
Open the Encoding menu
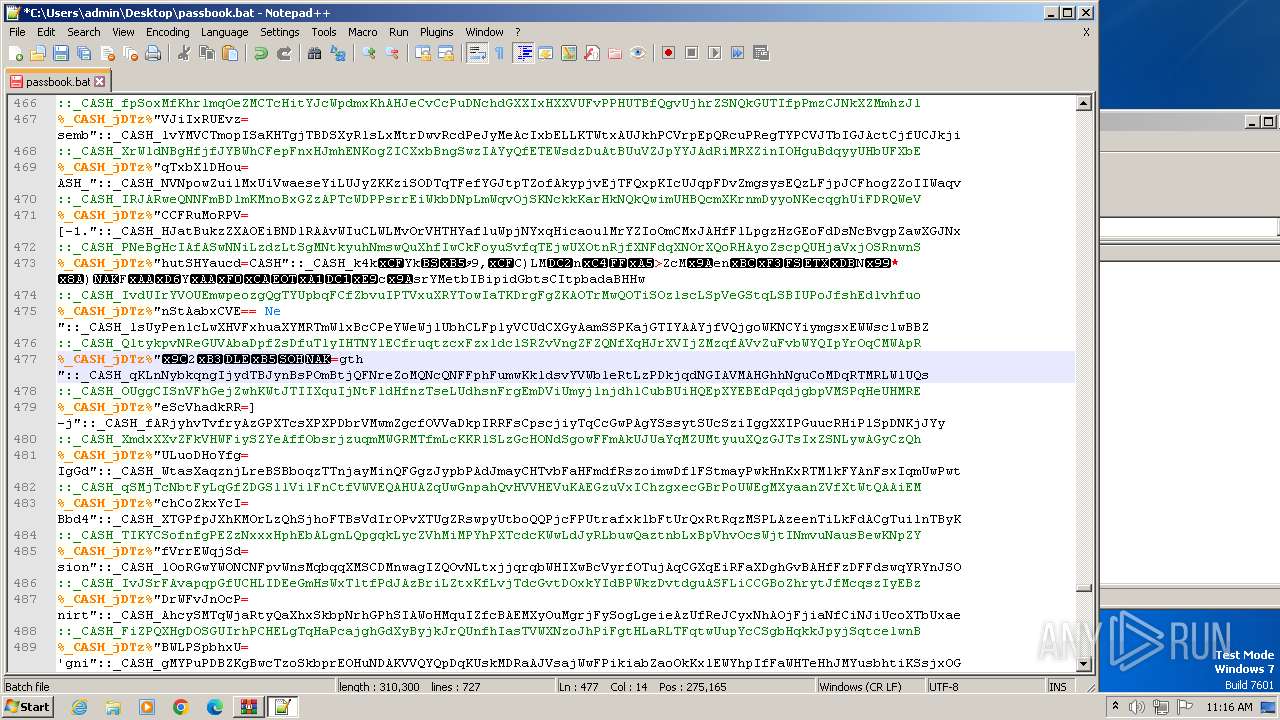click(x=168, y=32)
